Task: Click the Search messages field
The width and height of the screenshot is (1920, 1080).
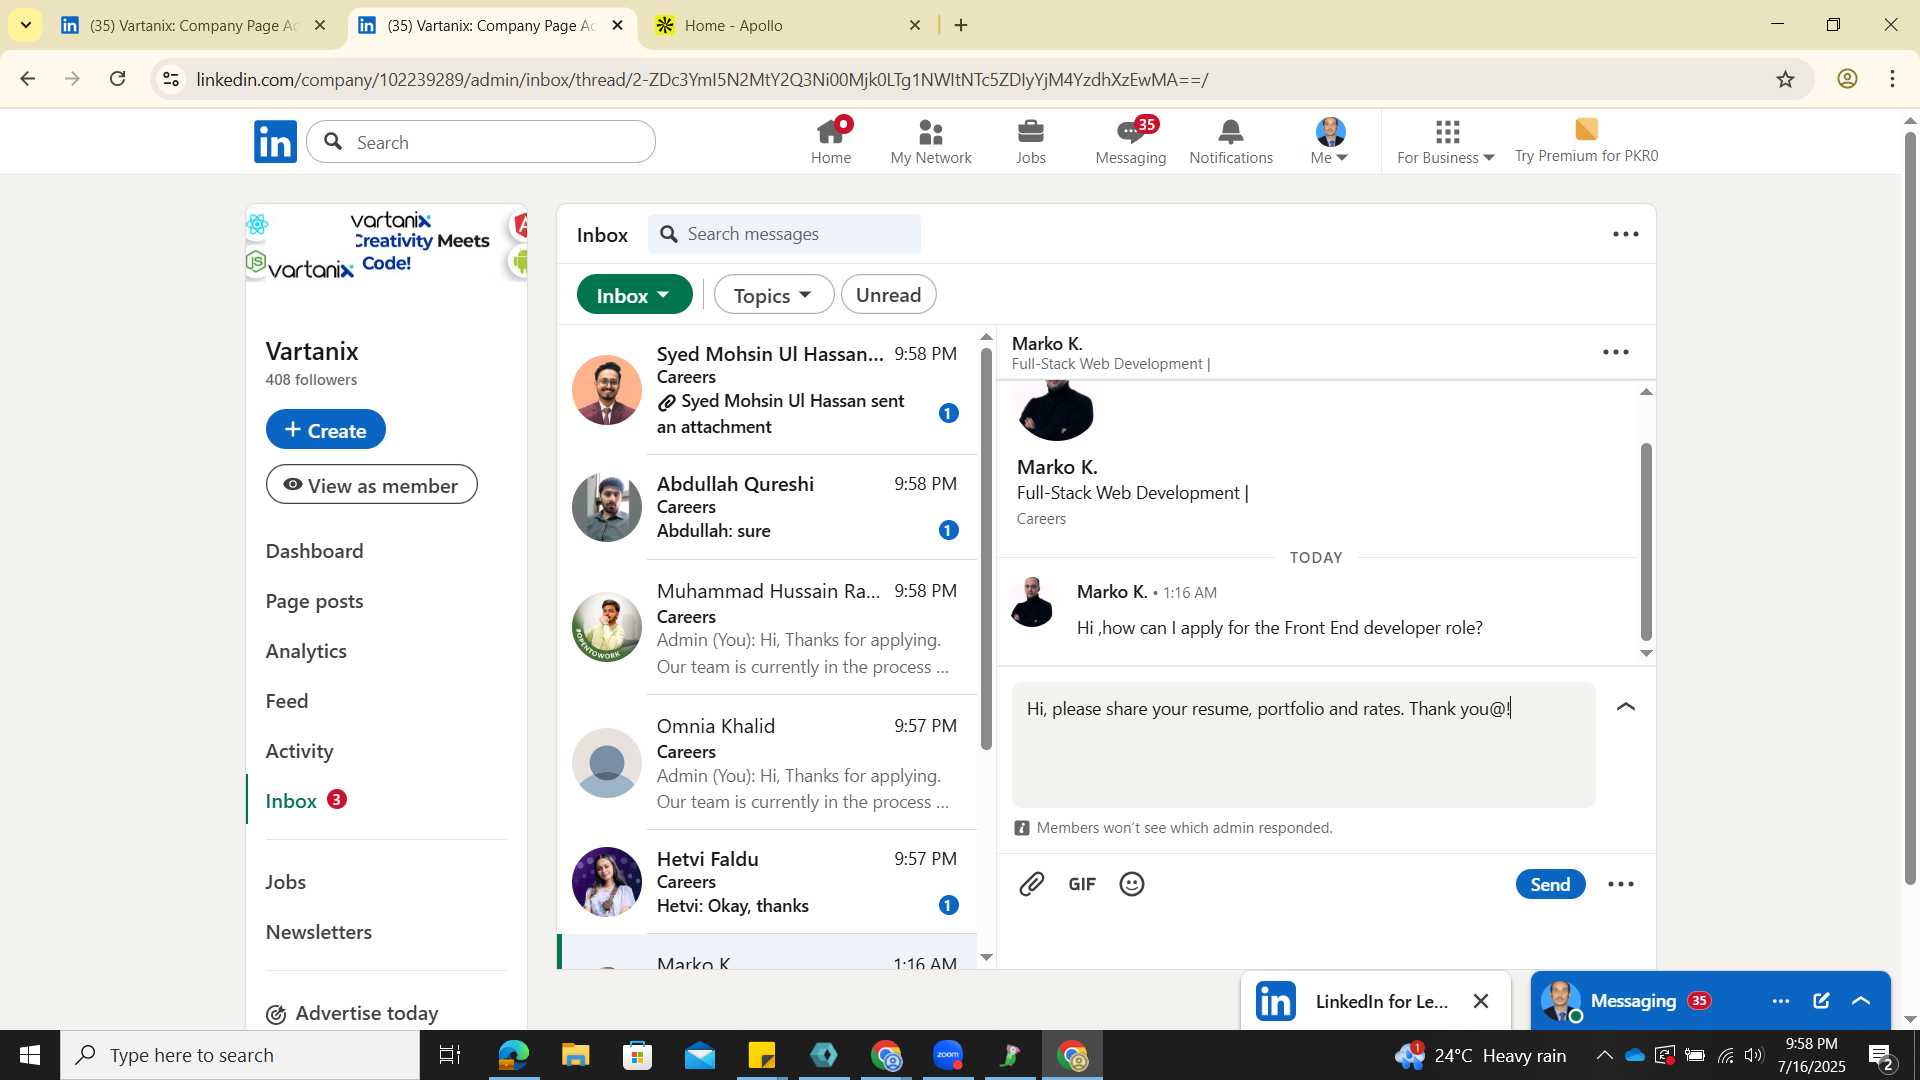Action: [x=784, y=234]
